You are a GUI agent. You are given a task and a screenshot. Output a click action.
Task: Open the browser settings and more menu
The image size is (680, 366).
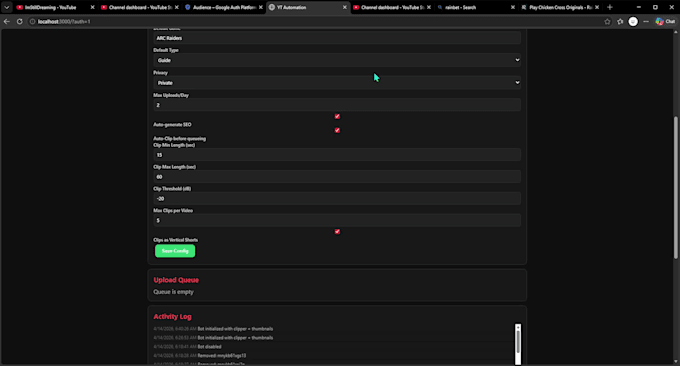(646, 21)
